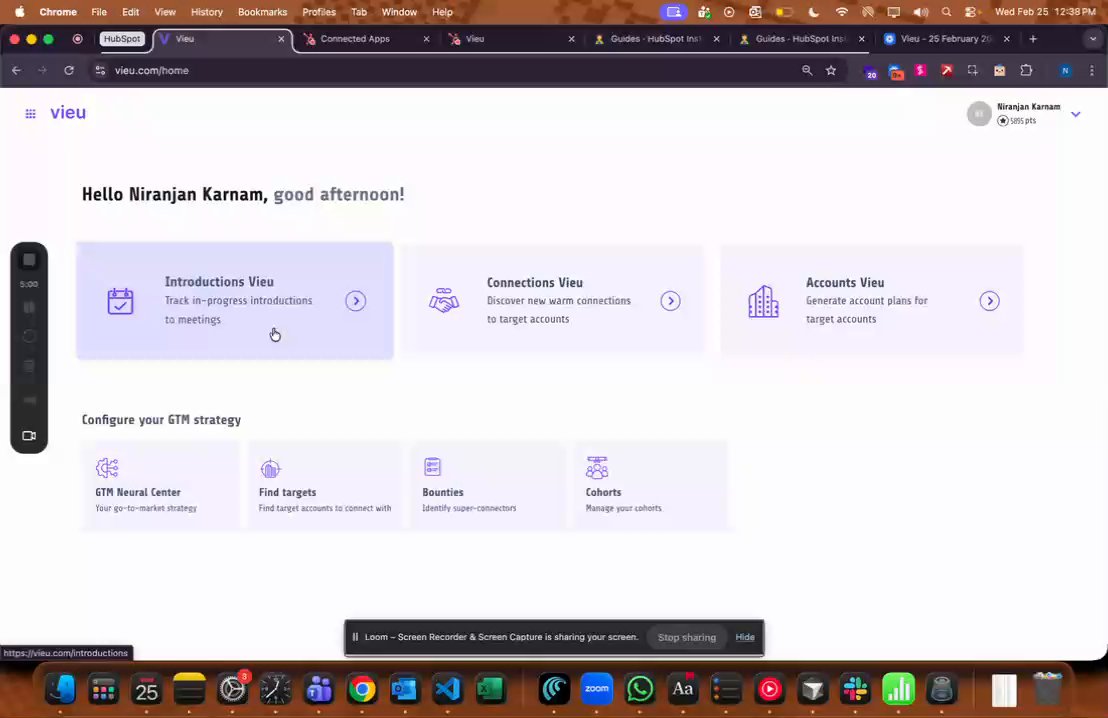Open Spotlight search in menu bar

pyautogui.click(x=946, y=12)
